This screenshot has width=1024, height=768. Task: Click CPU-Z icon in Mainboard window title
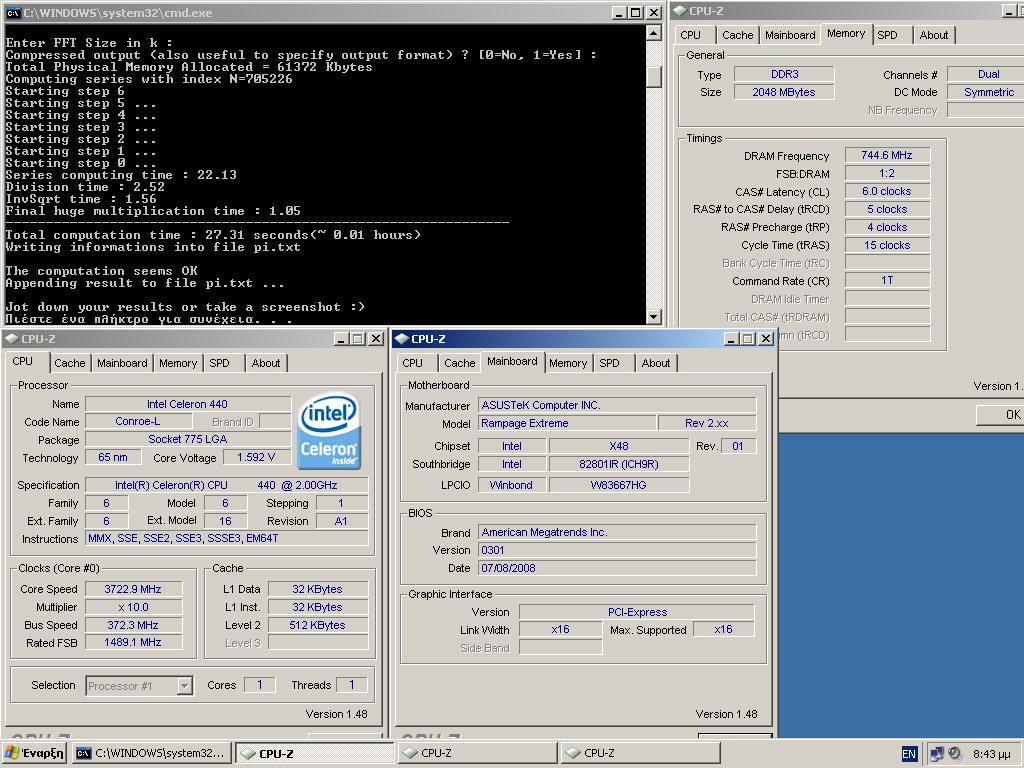point(402,338)
